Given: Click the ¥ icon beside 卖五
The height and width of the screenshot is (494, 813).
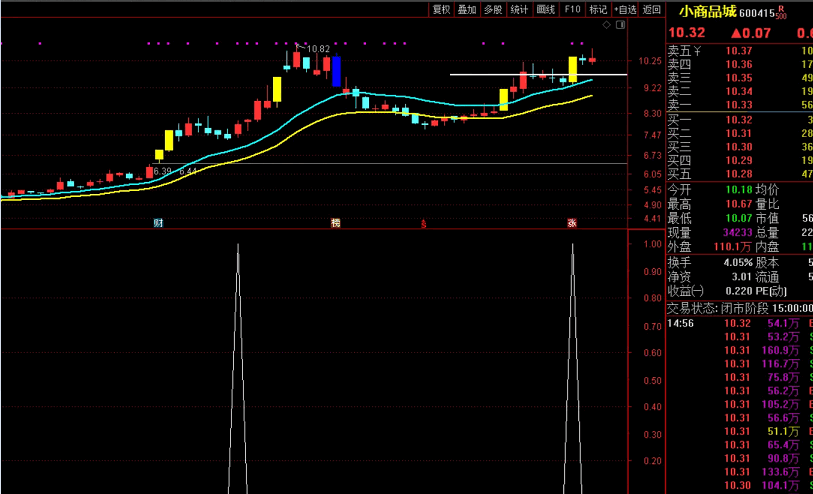Looking at the screenshot, I should tap(697, 51).
